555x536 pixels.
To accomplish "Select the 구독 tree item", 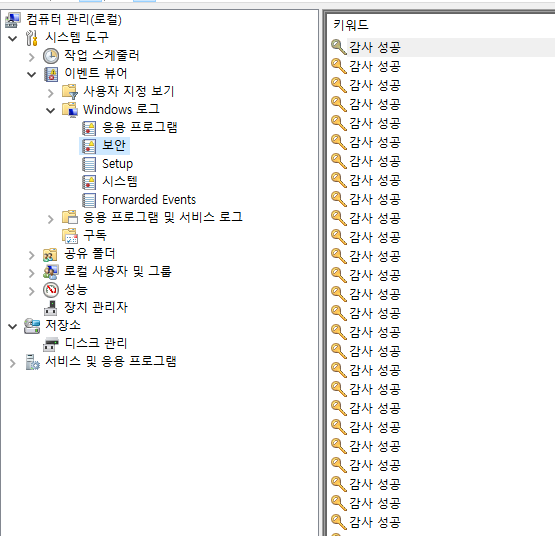I will pos(95,235).
